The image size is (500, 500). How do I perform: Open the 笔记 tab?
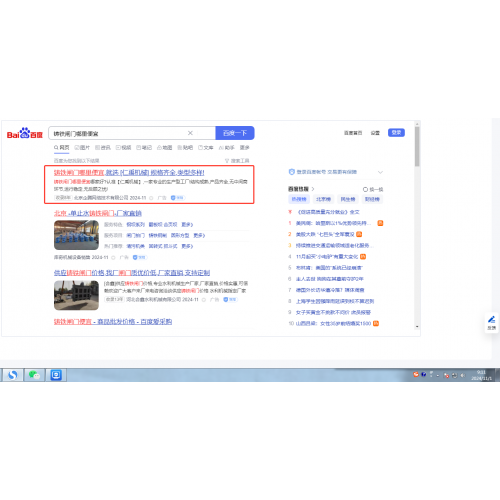click(144, 147)
